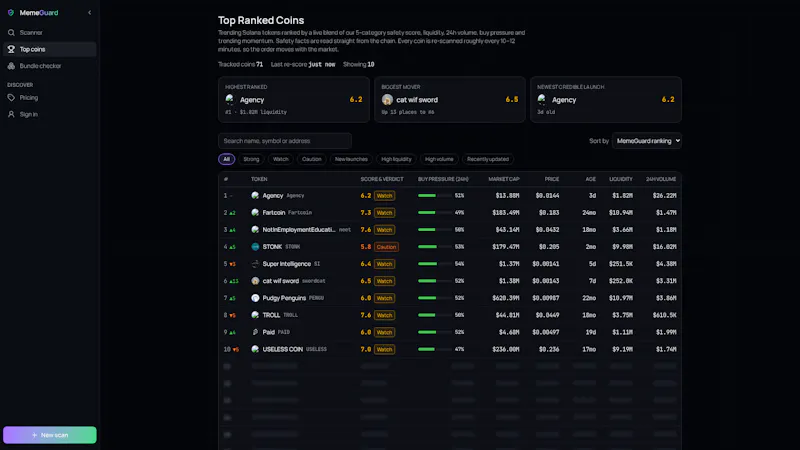Collapse the sidebar with the chevron
Screen dimensions: 800x450
[89, 13]
